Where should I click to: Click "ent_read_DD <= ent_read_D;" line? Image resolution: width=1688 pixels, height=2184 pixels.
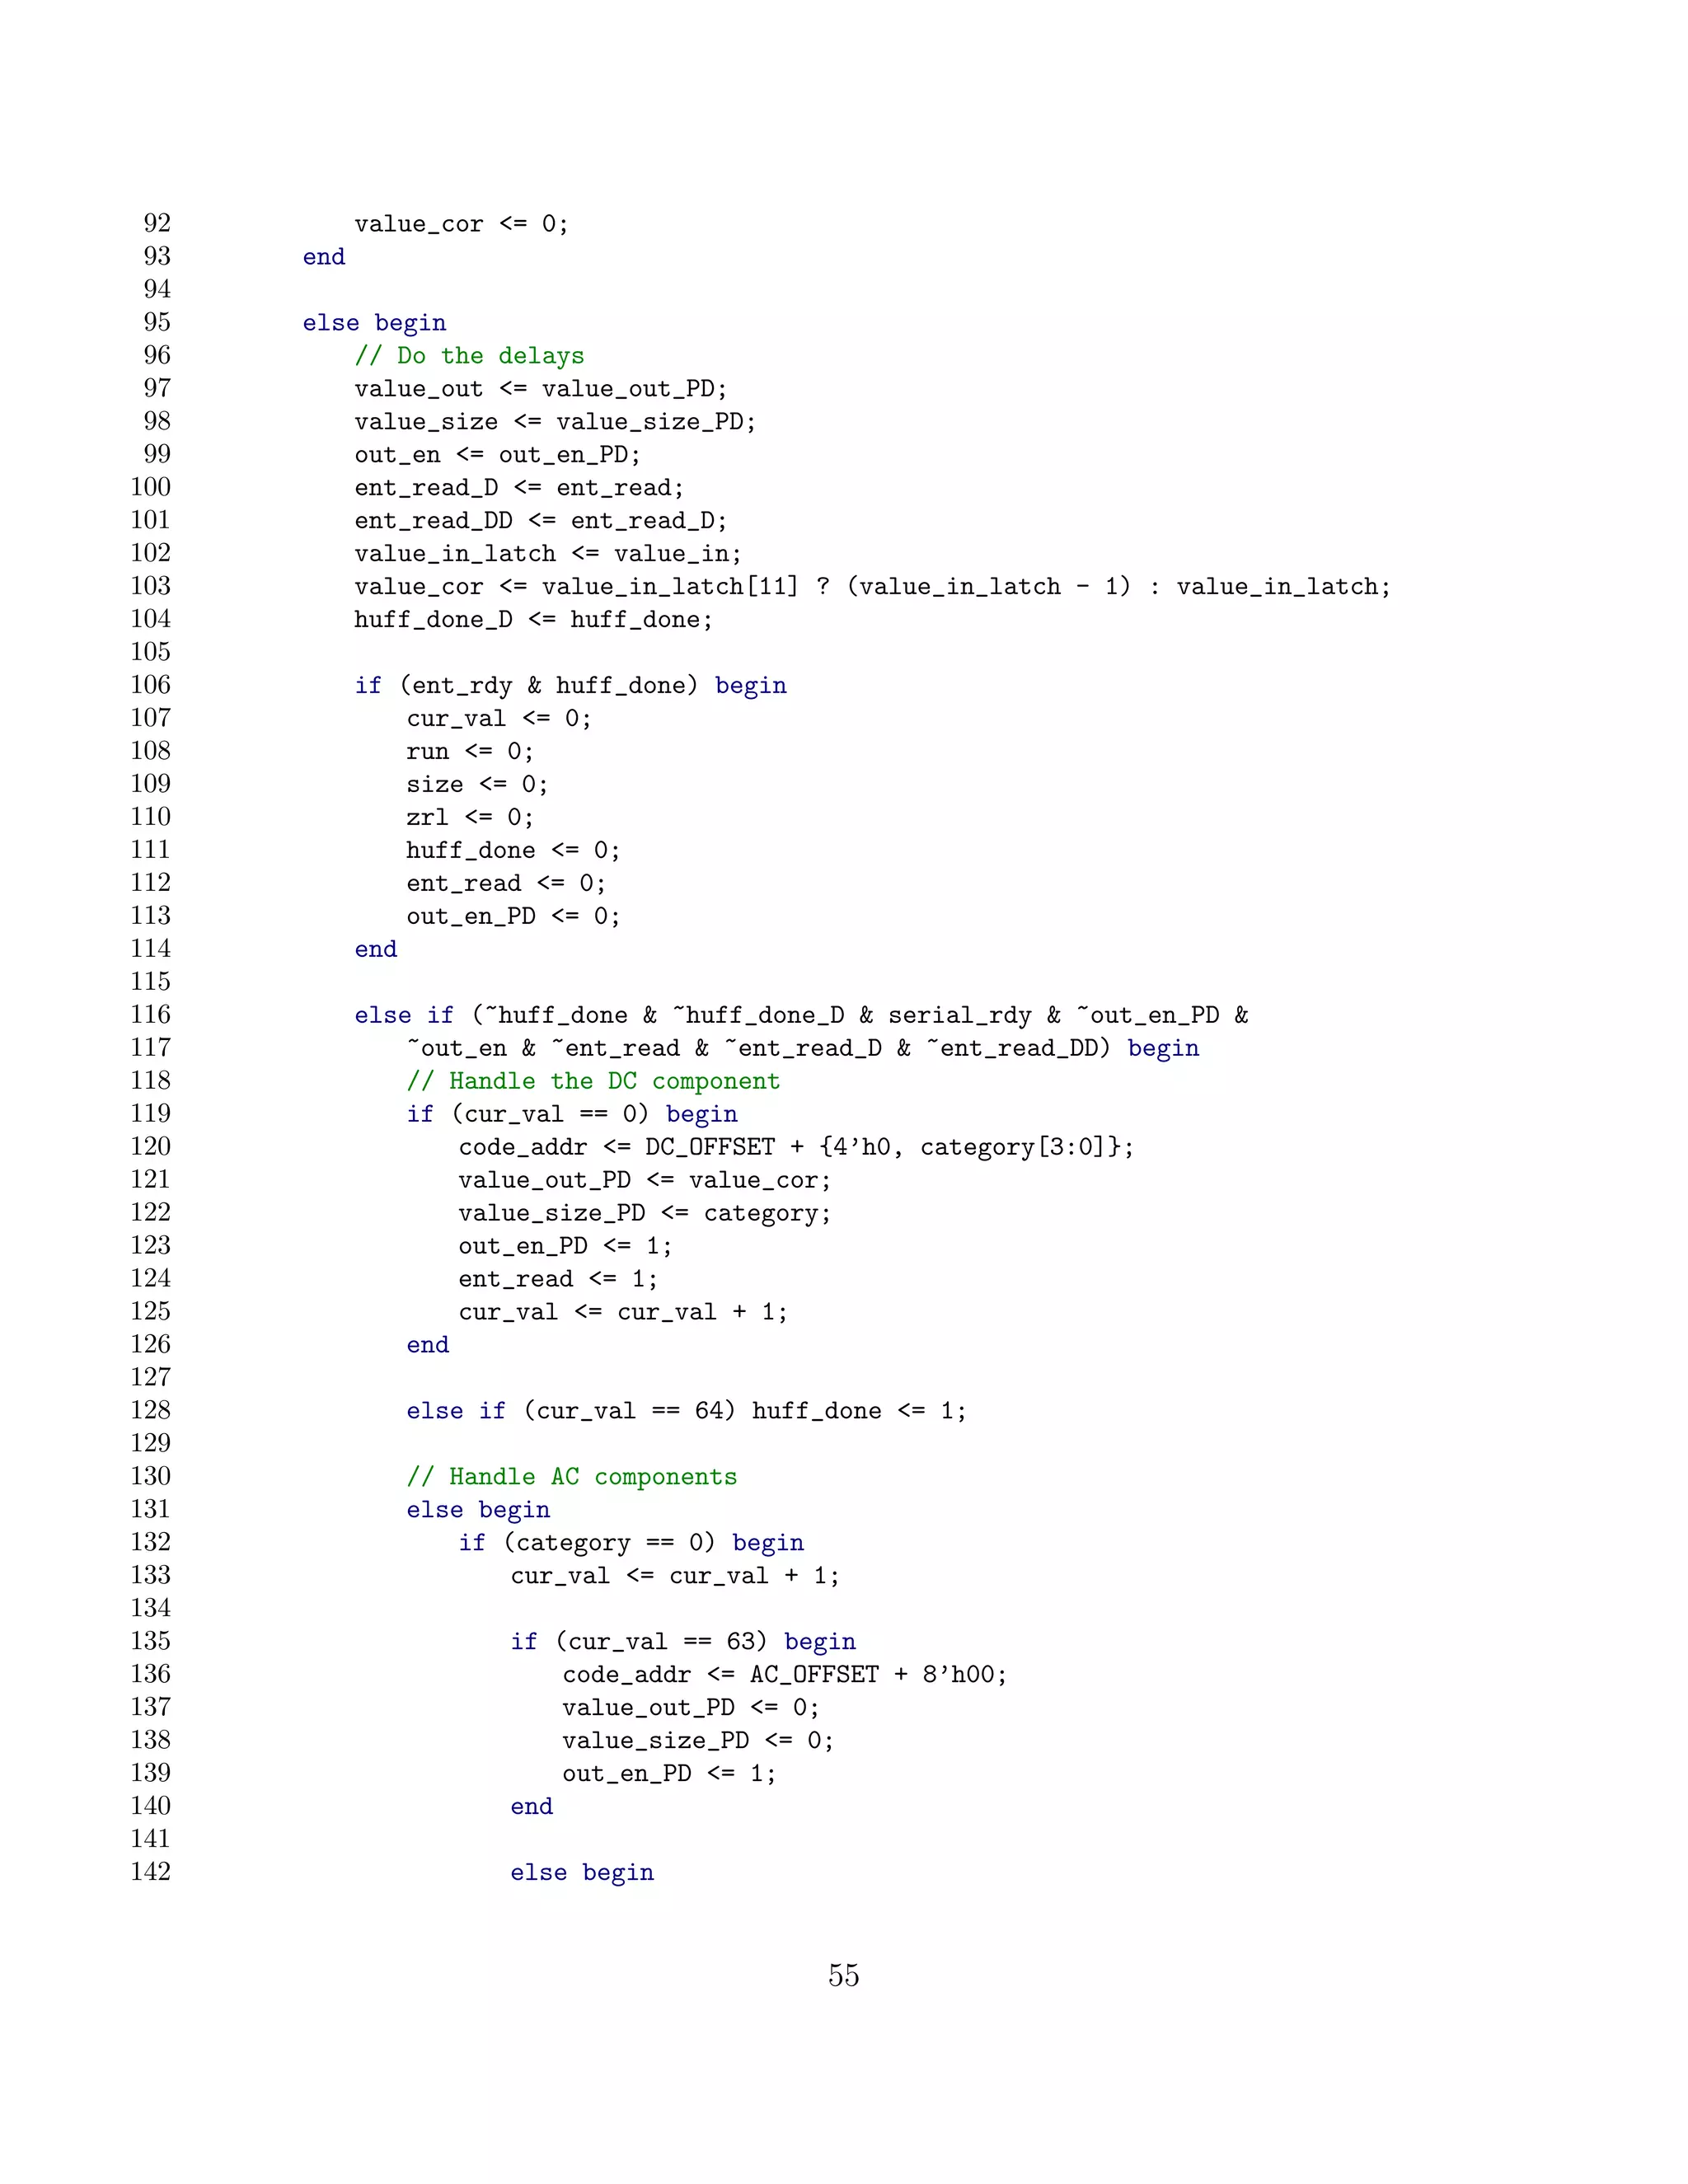(541, 521)
